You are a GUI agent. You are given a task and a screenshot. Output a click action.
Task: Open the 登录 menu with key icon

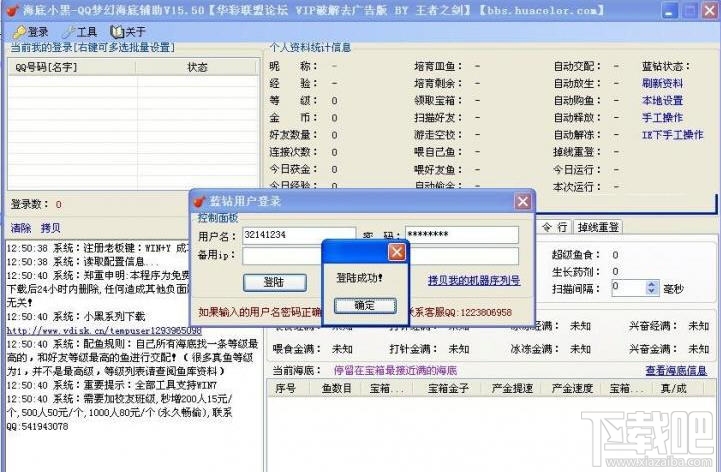coord(30,32)
